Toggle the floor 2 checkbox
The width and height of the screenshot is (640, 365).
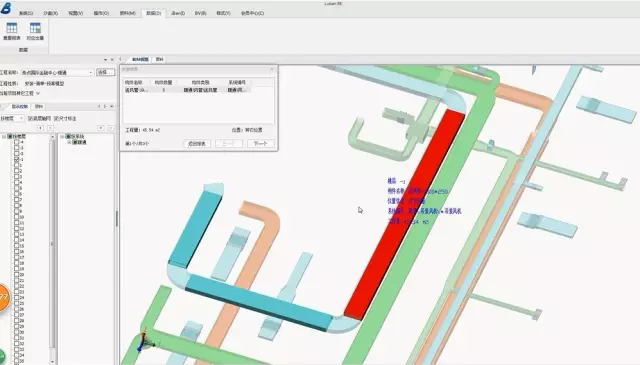click(17, 171)
